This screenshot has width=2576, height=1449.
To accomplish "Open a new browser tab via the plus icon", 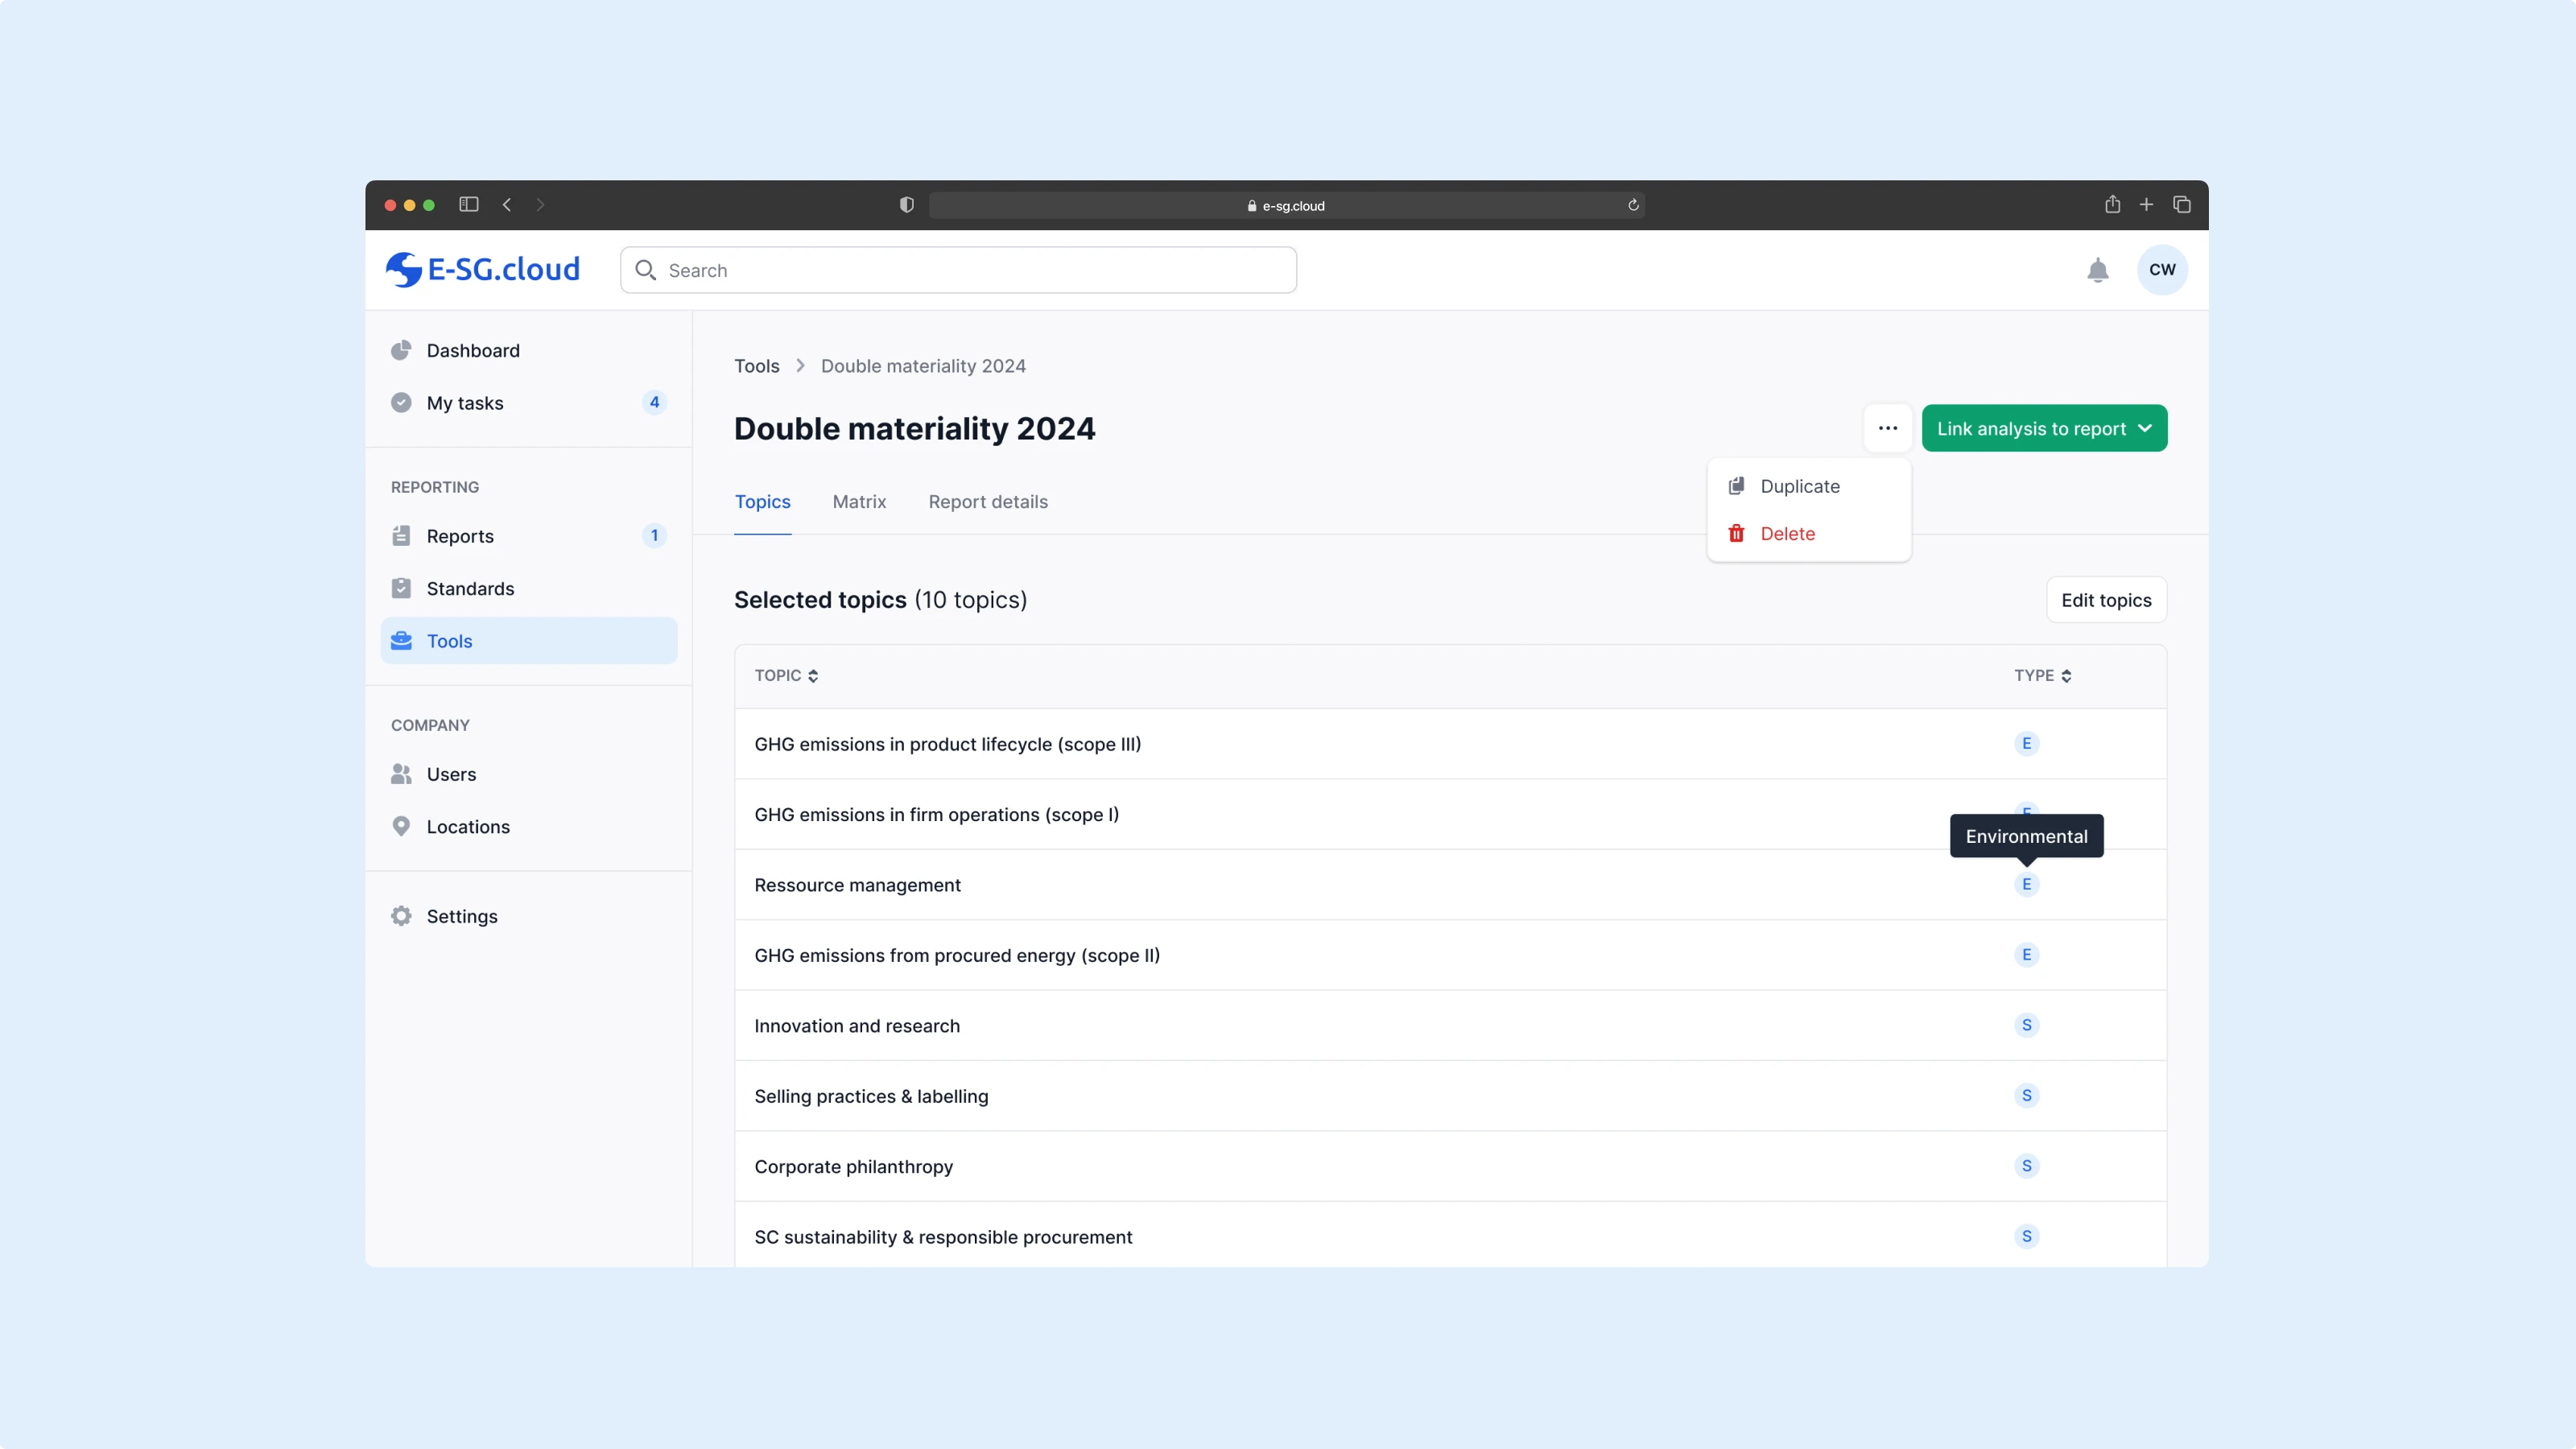I will point(2146,204).
